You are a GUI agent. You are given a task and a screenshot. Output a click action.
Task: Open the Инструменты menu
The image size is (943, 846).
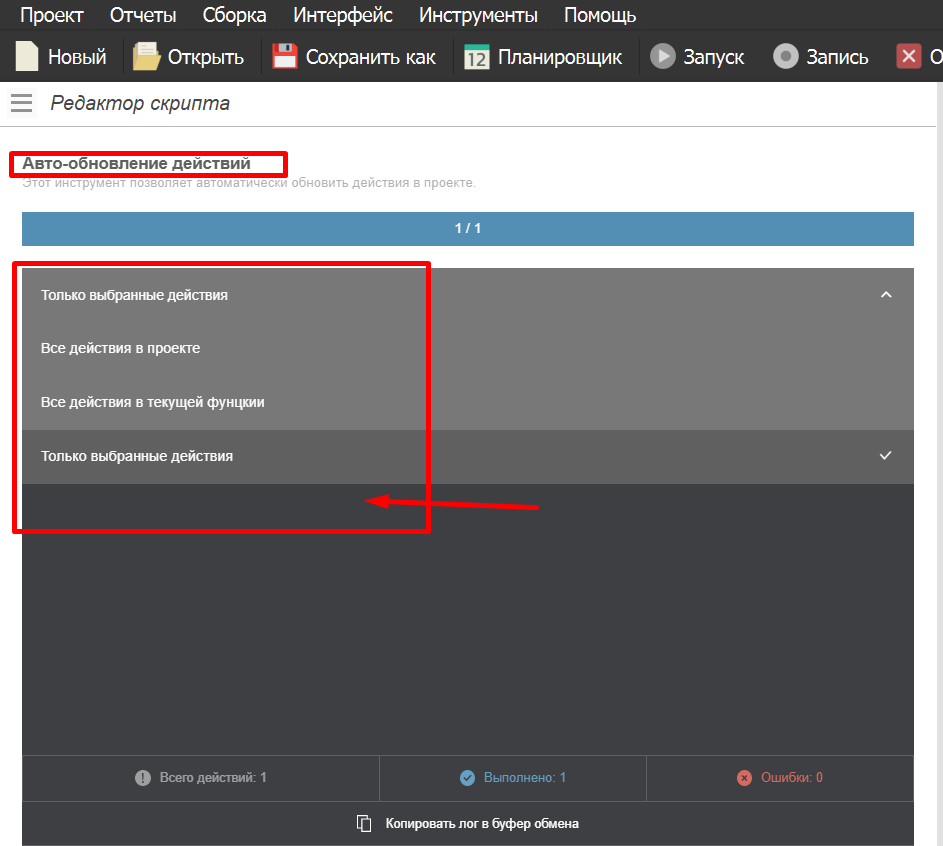[478, 16]
